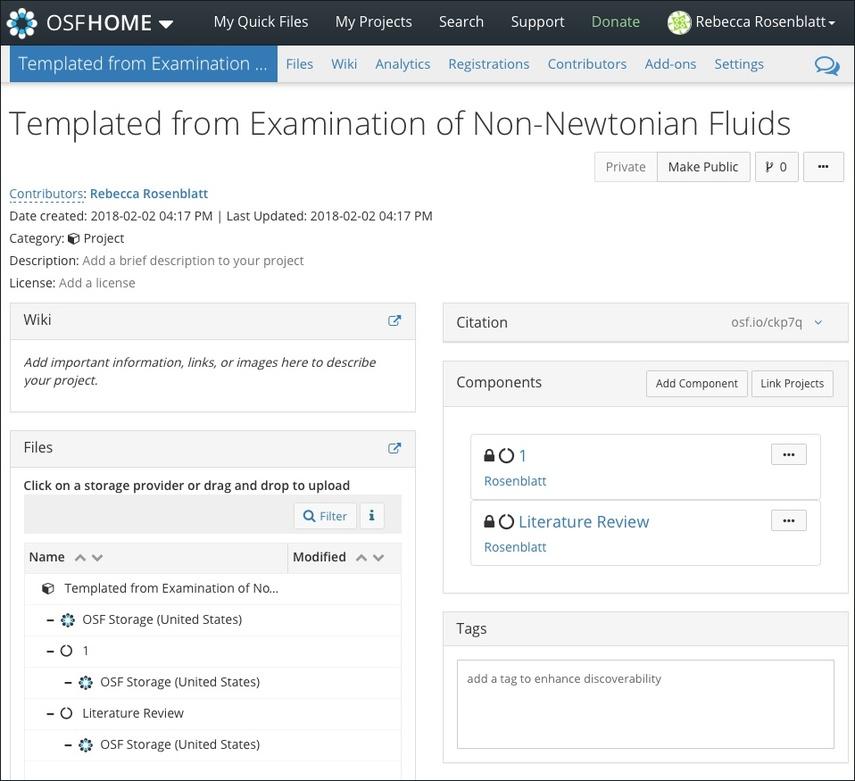This screenshot has width=855, height=781.
Task: Open the Search page
Action: (x=461, y=22)
